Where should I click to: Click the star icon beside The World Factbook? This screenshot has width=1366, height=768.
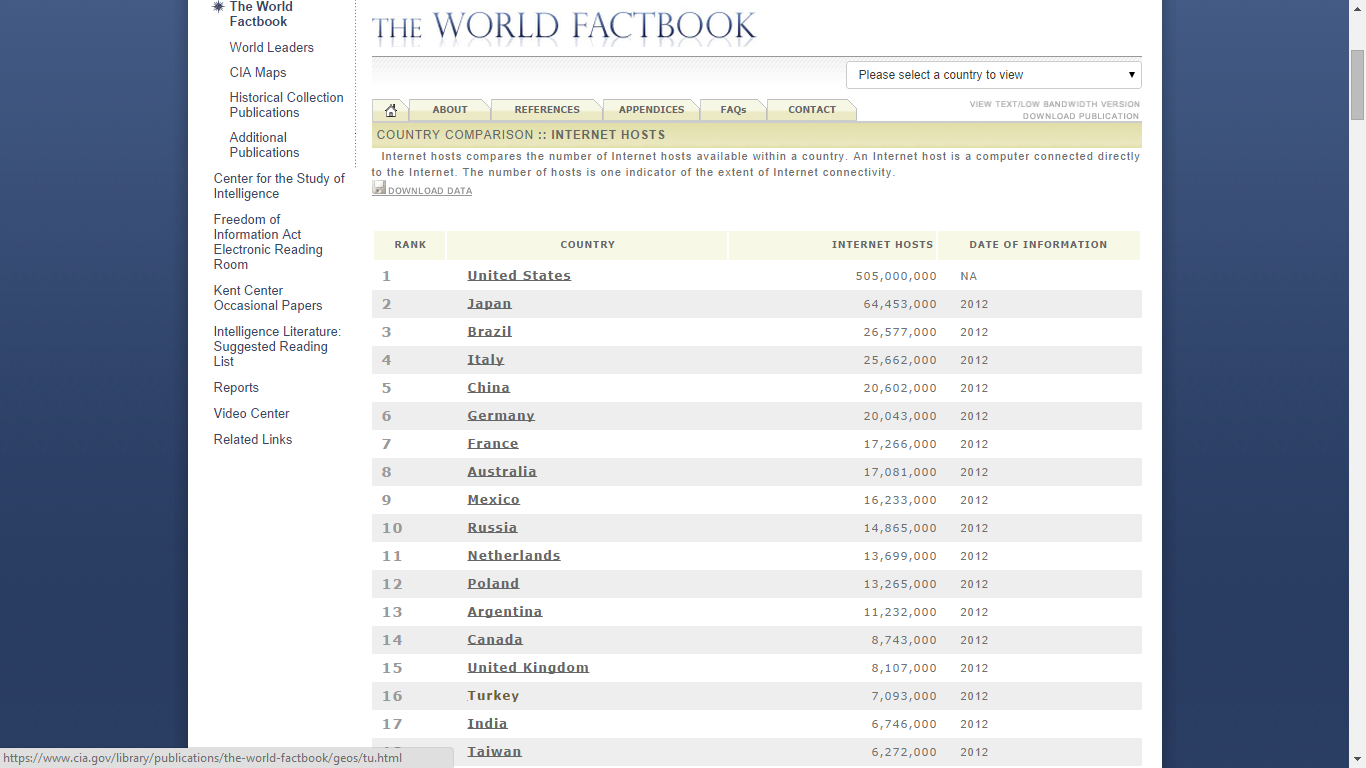(218, 7)
